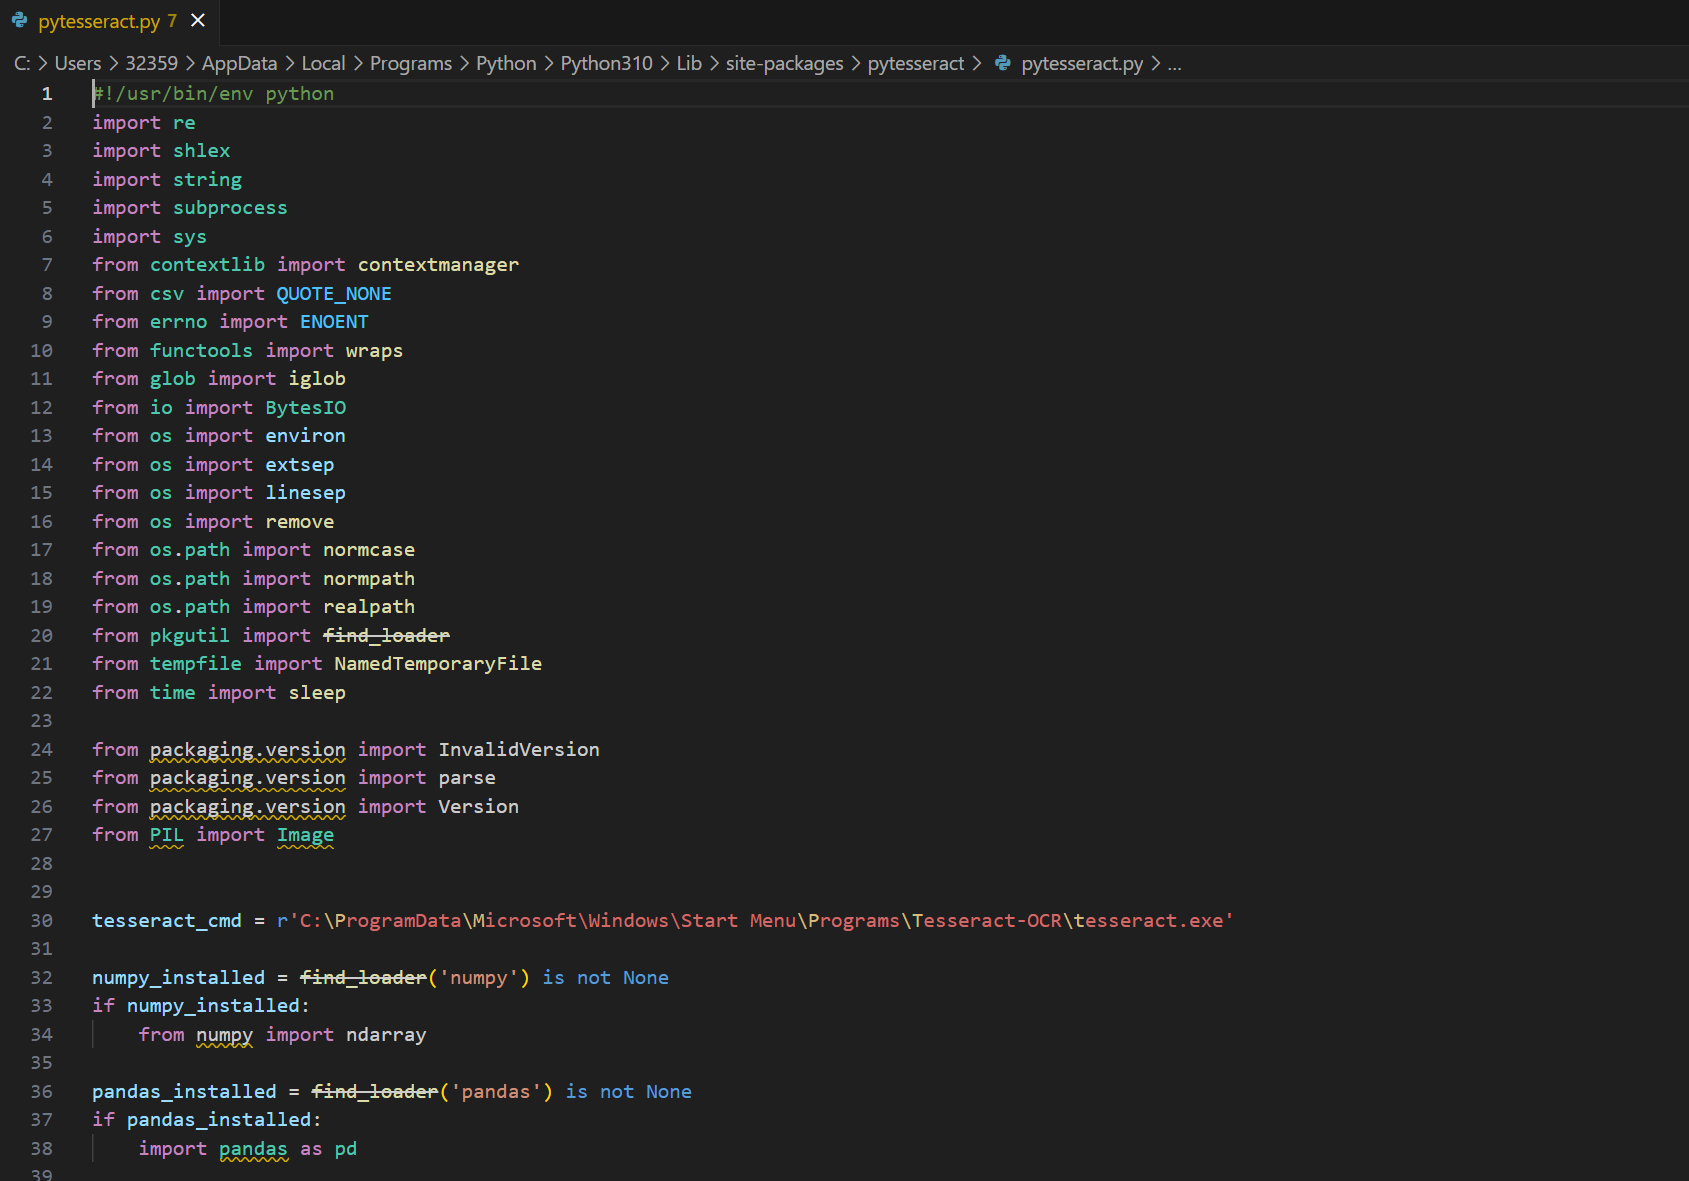Click 'iglob' on the glob import line
Screen dimensions: 1689x1181
(317, 378)
